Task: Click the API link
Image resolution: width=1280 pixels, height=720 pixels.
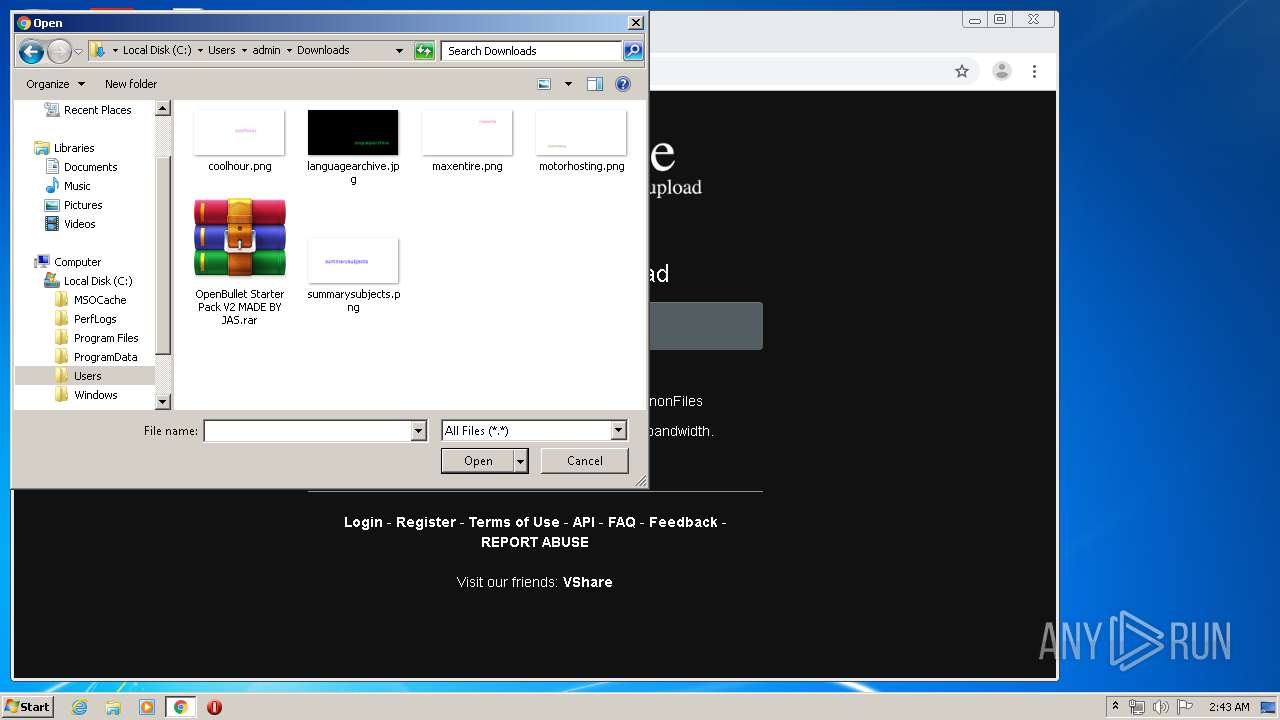Action: point(584,522)
